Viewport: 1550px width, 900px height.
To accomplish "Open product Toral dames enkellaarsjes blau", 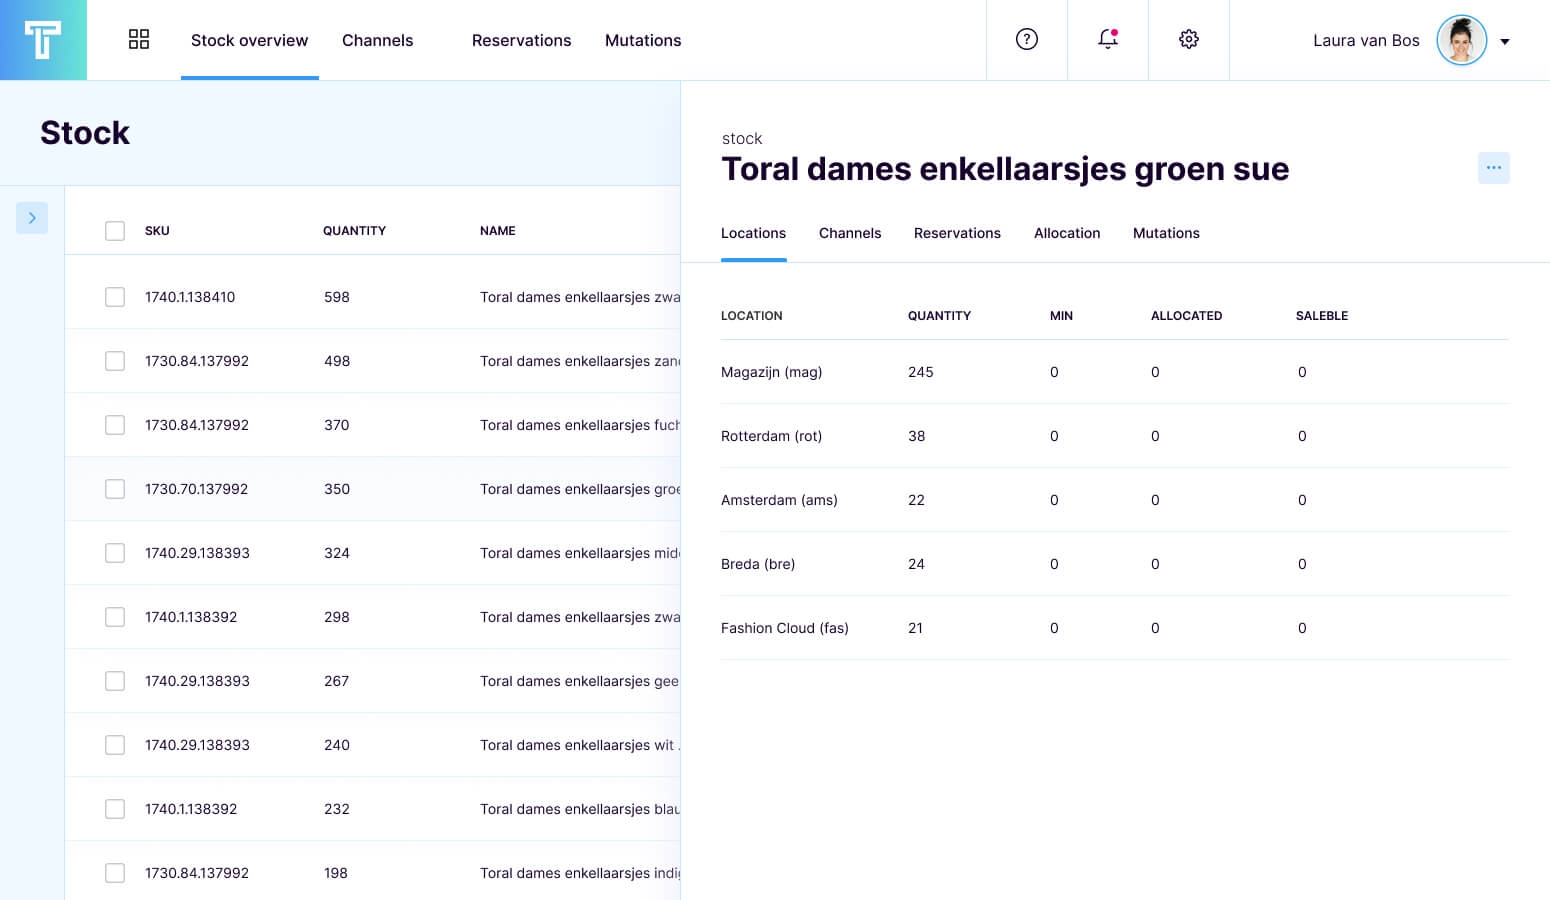I will click(x=580, y=809).
